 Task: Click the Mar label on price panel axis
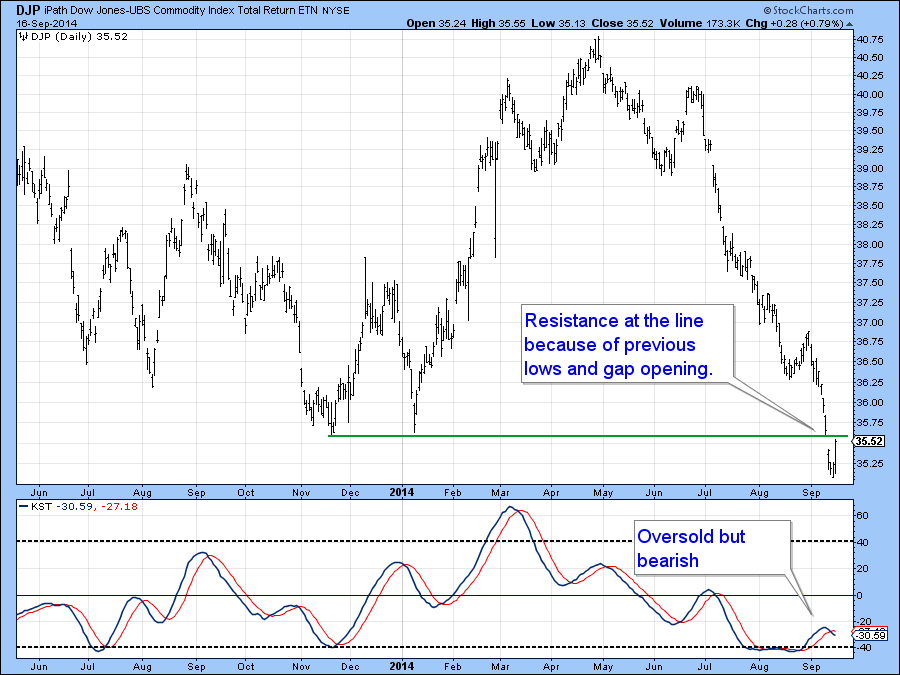501,492
